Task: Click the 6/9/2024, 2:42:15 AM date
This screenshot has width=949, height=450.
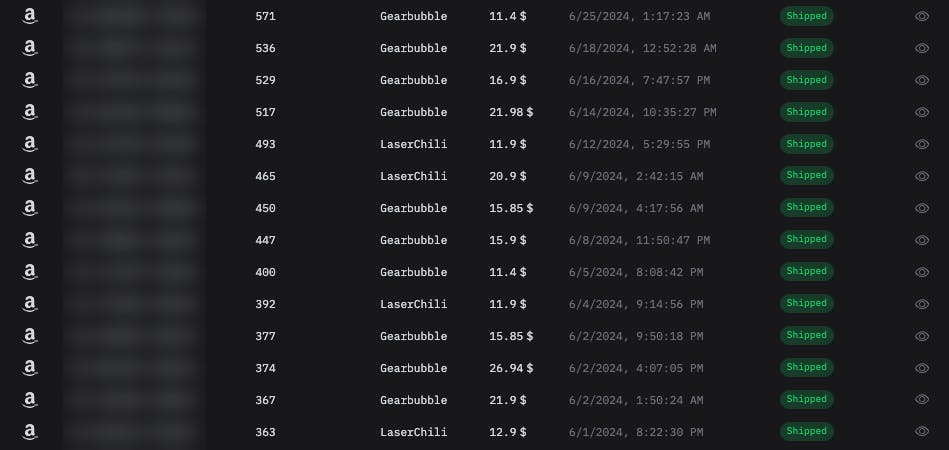Action: pyautogui.click(x=635, y=176)
